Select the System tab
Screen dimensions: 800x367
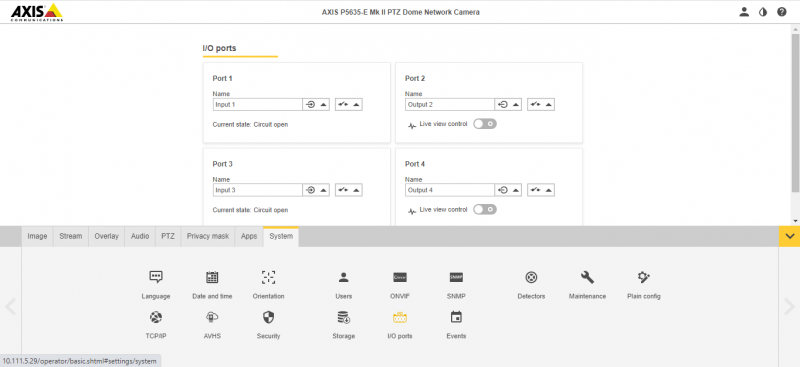pyautogui.click(x=281, y=236)
